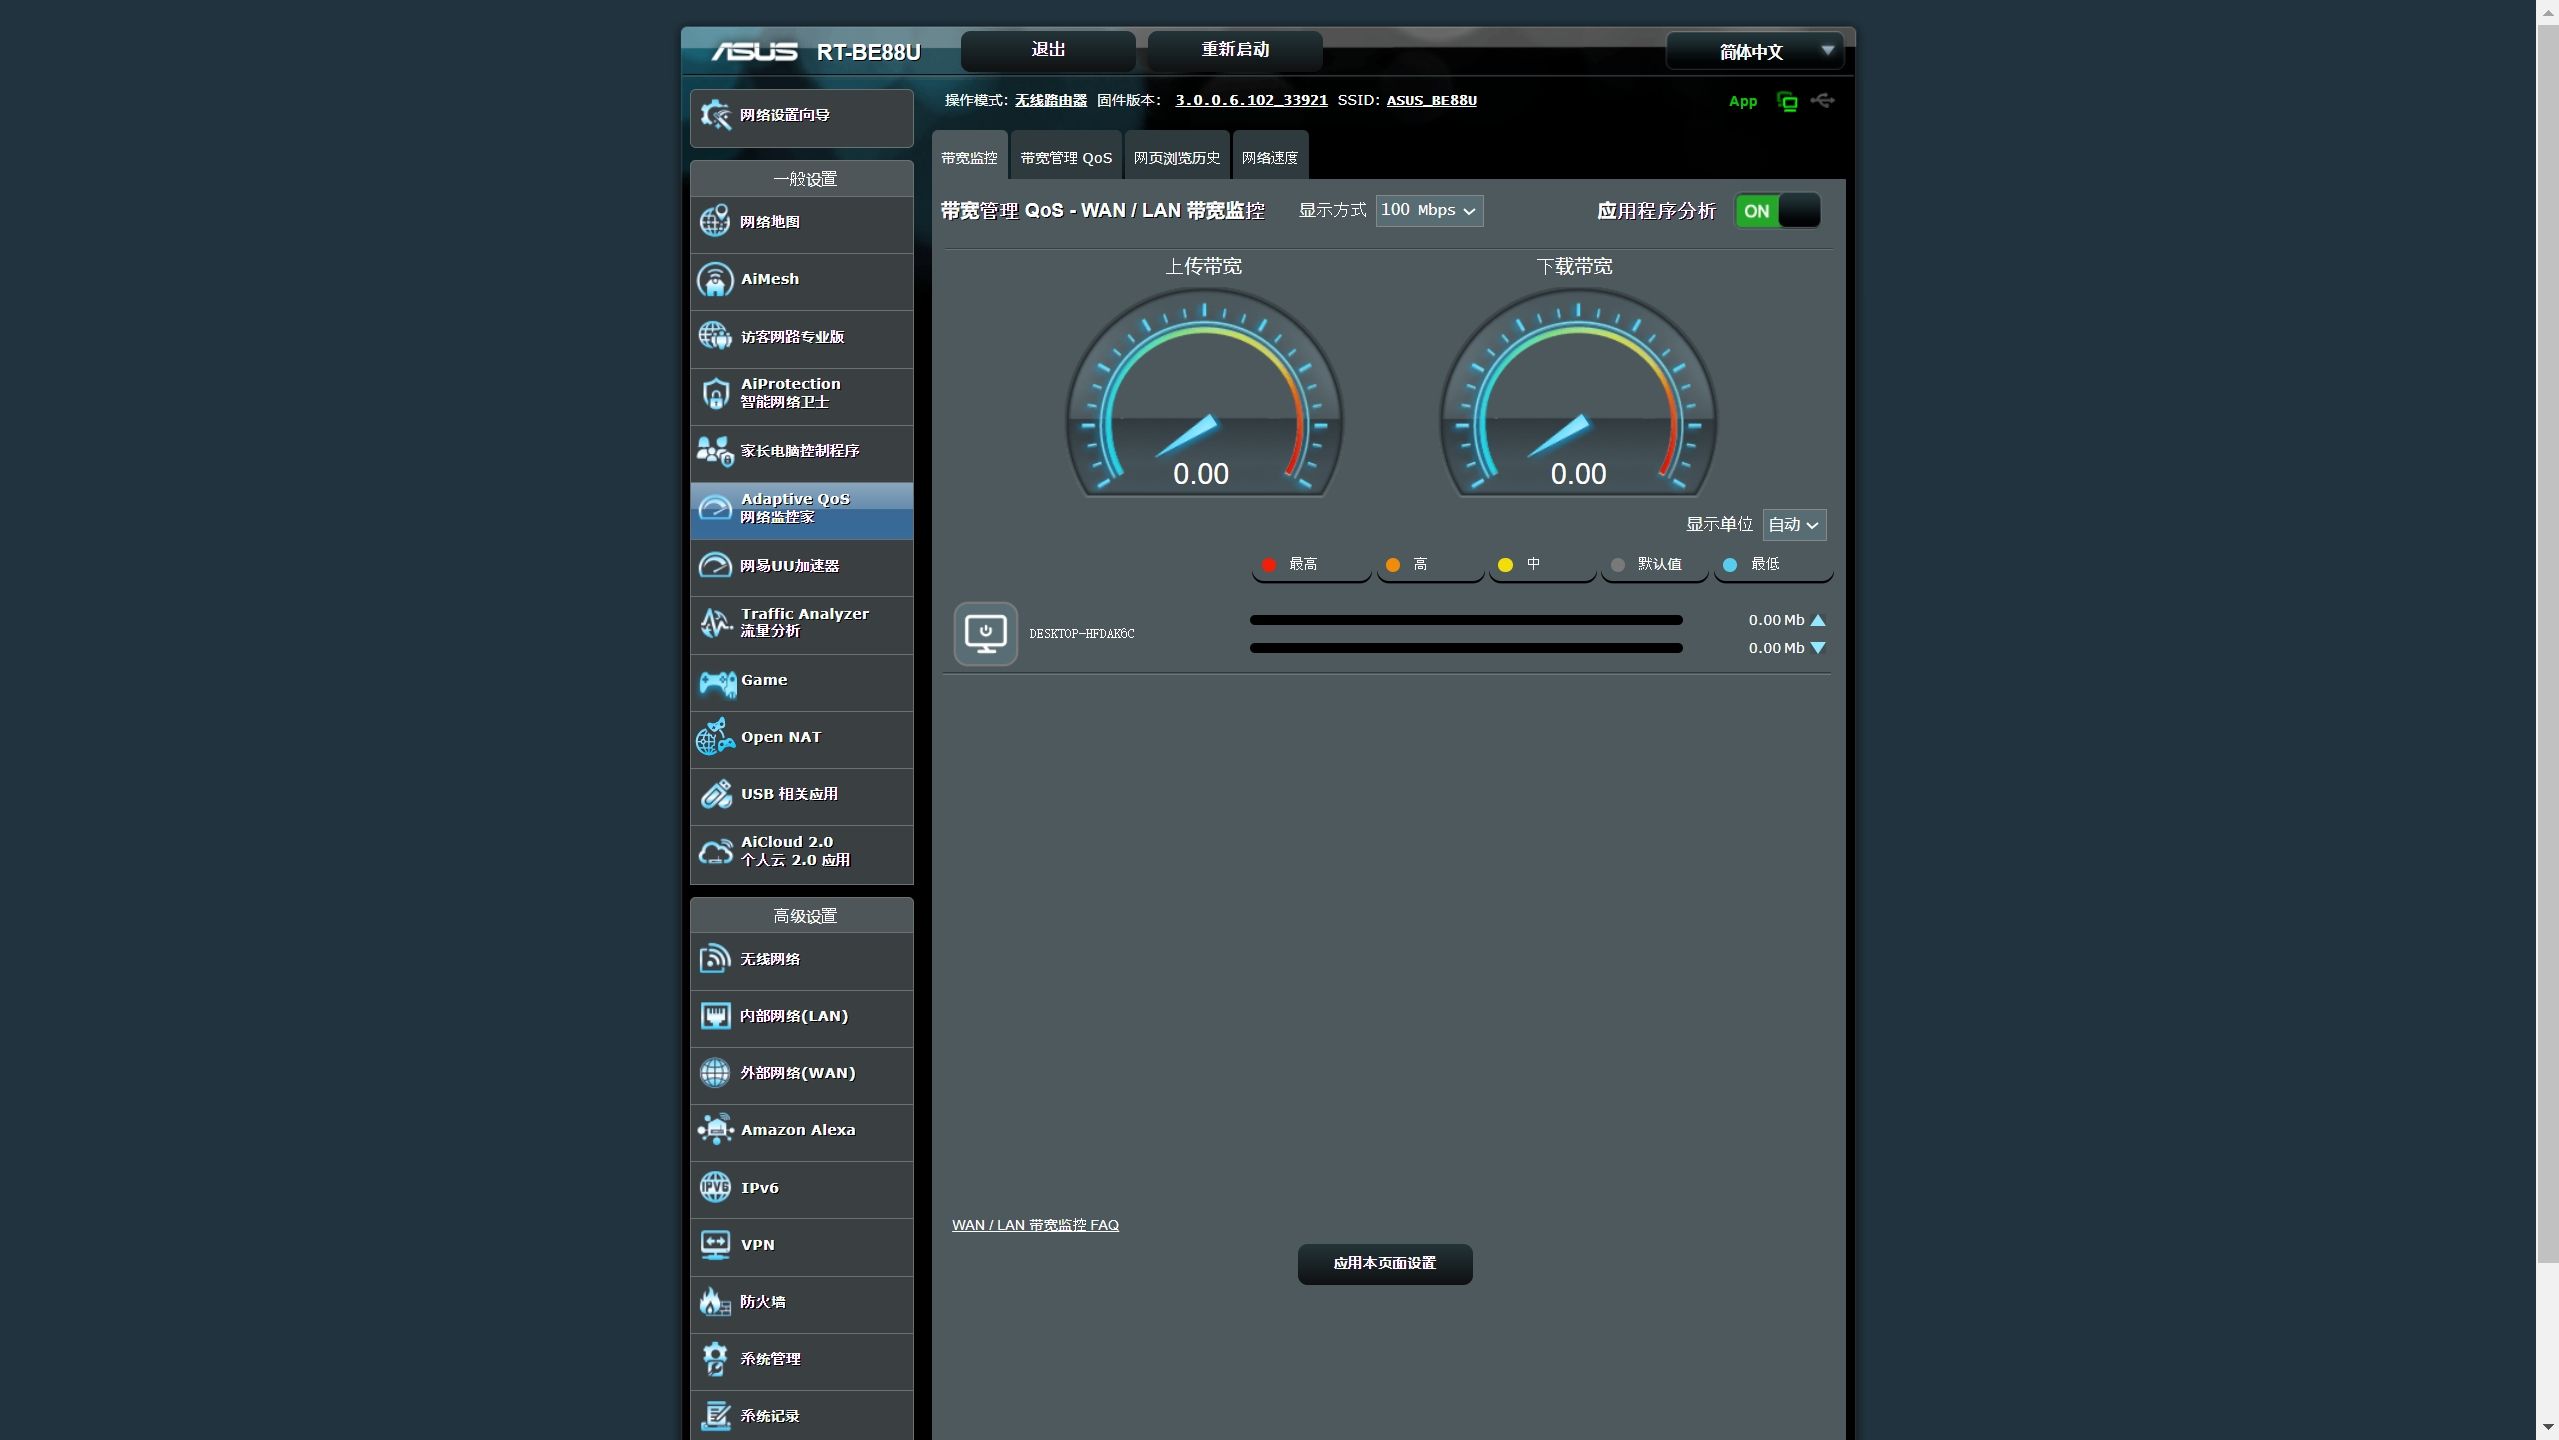Viewport: 2559px width, 1440px height.
Task: Expand the 简体中文 language dropdown
Action: [1754, 52]
